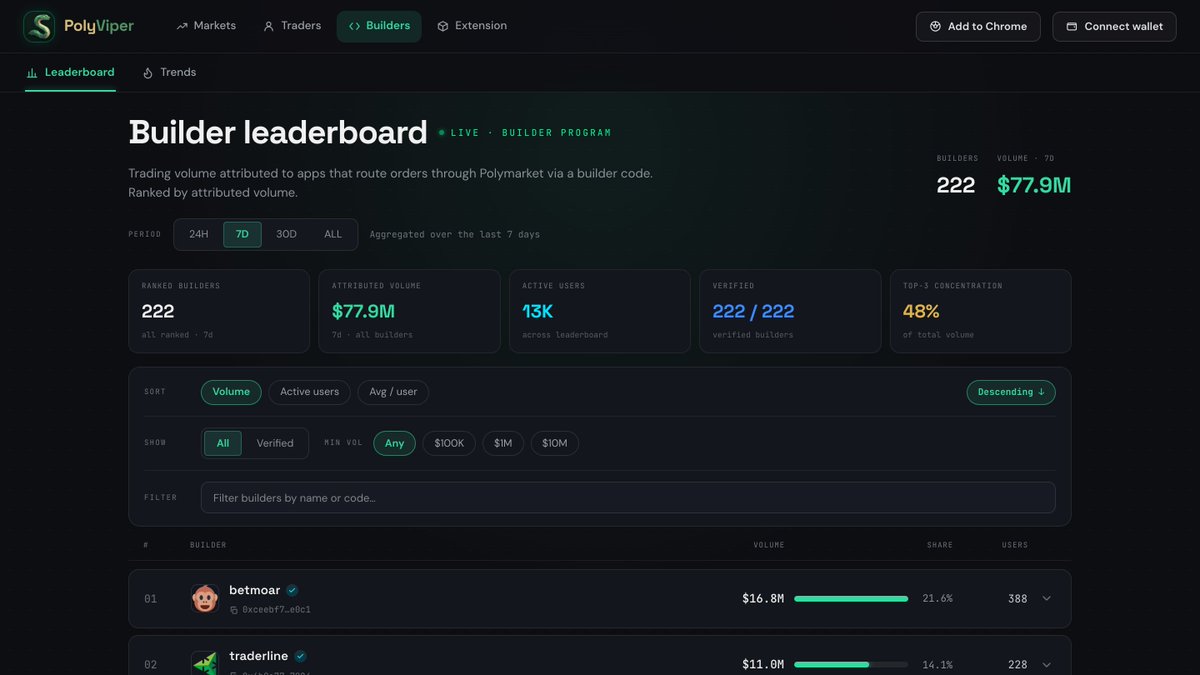Click the Traders person icon

click(268, 26)
